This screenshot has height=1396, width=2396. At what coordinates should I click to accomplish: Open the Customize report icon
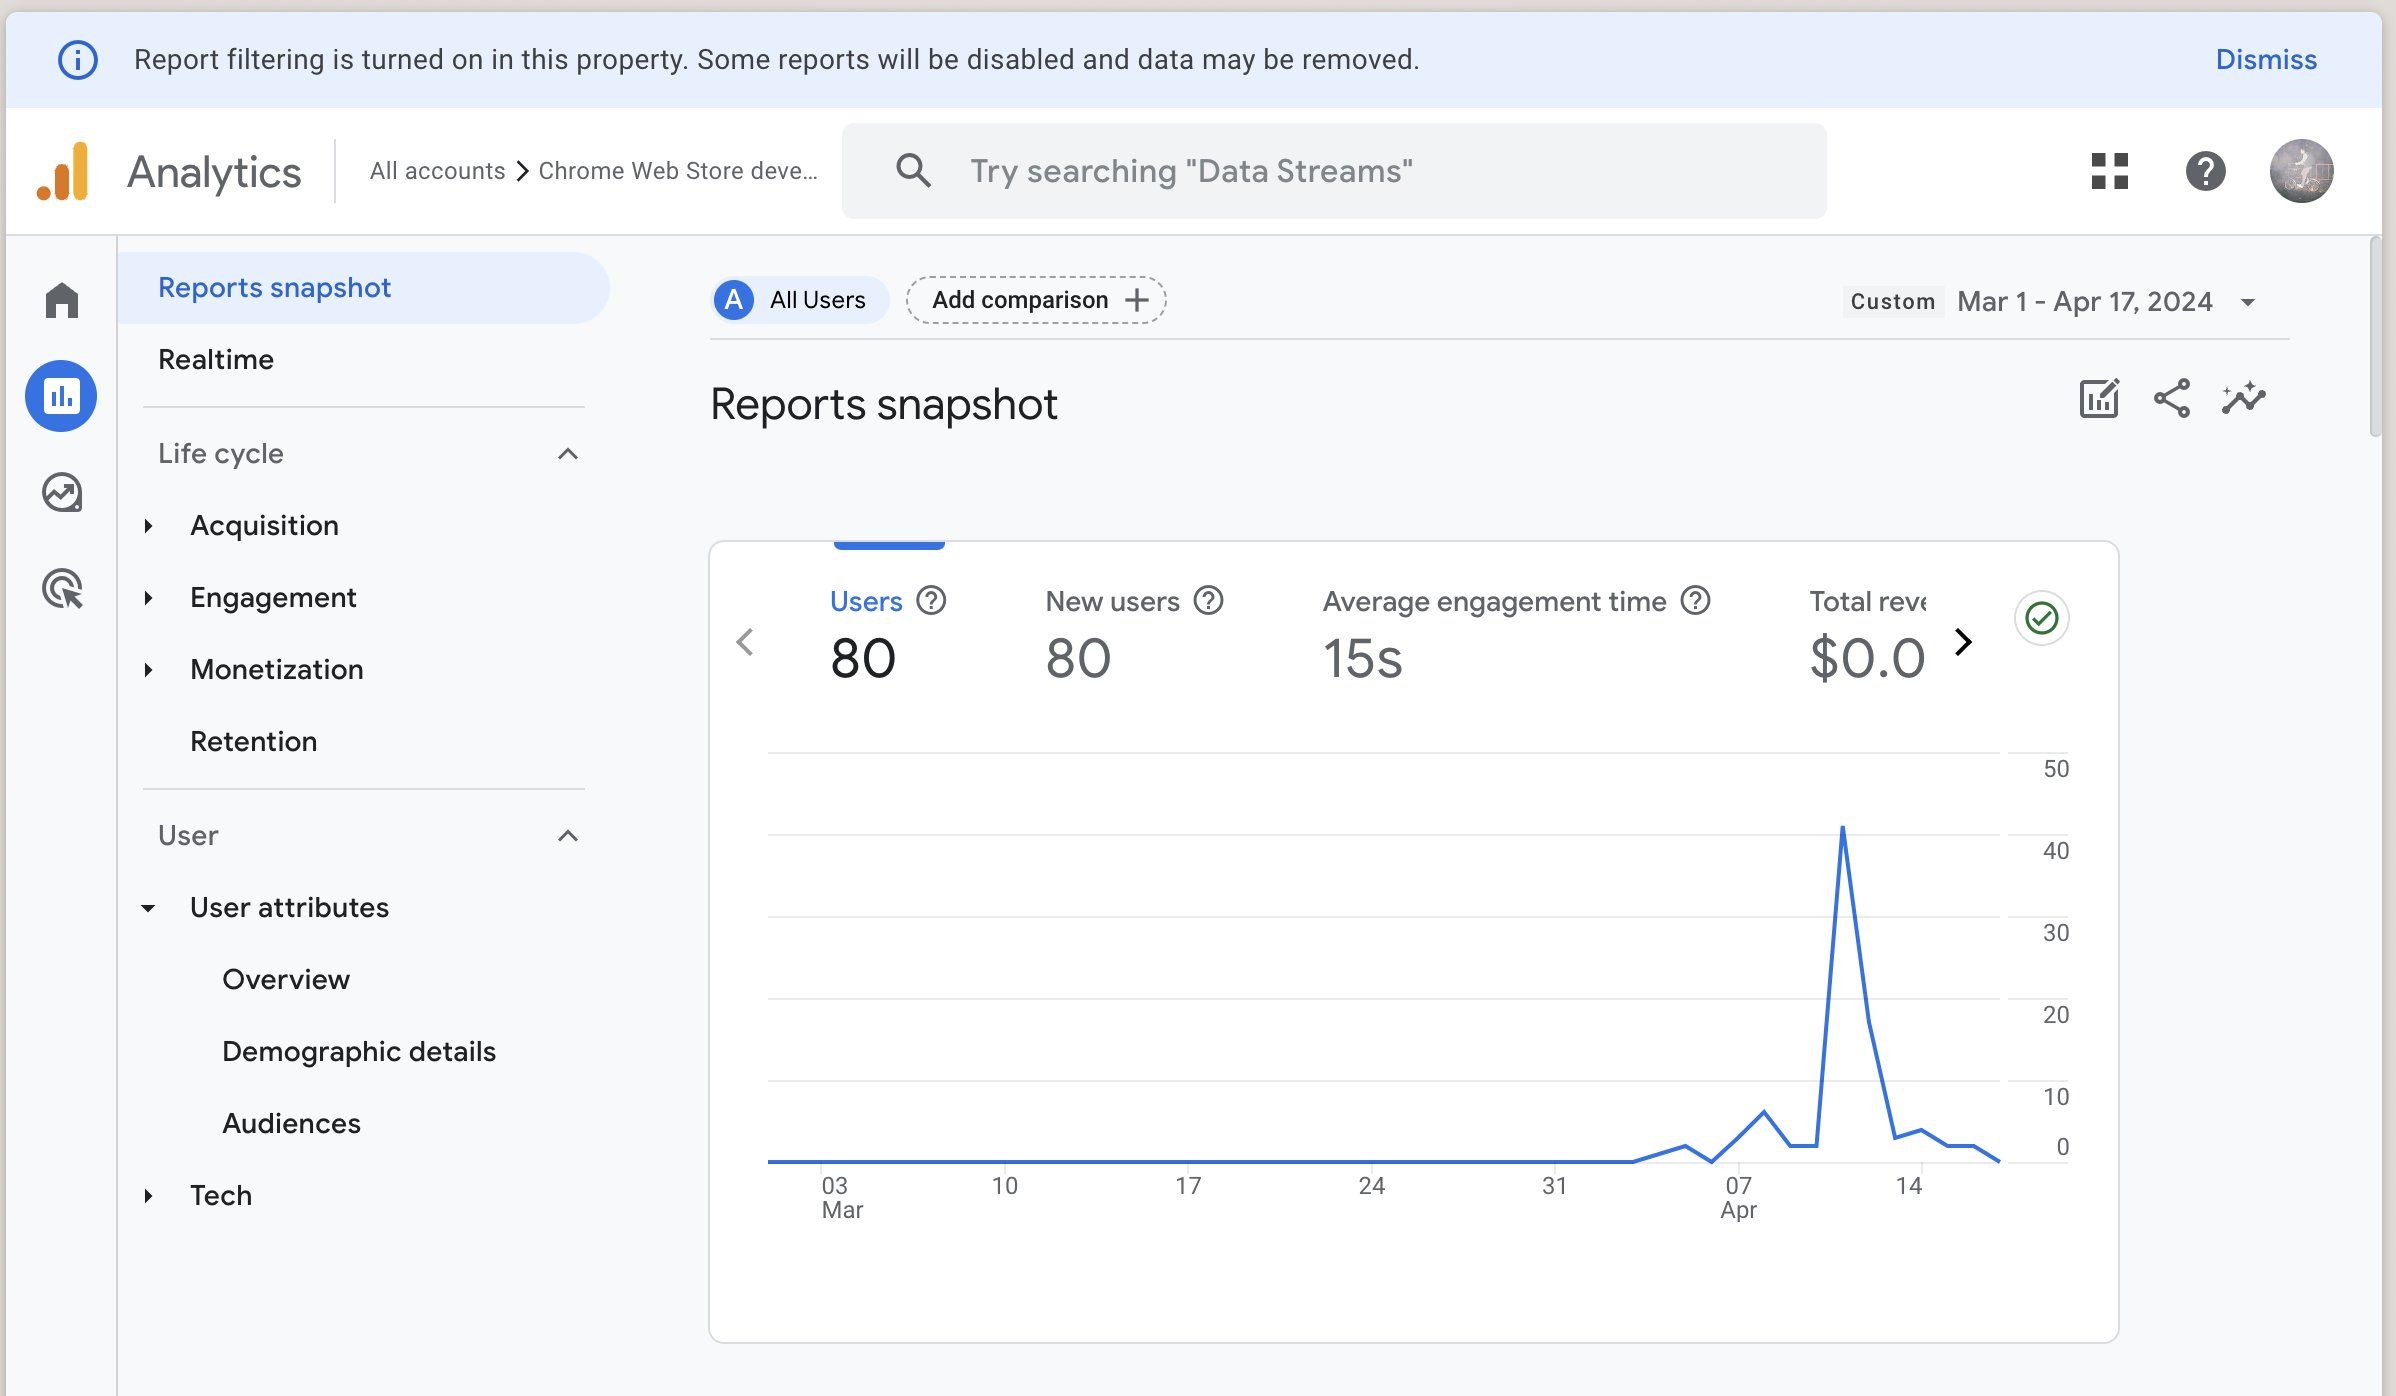(x=2099, y=398)
